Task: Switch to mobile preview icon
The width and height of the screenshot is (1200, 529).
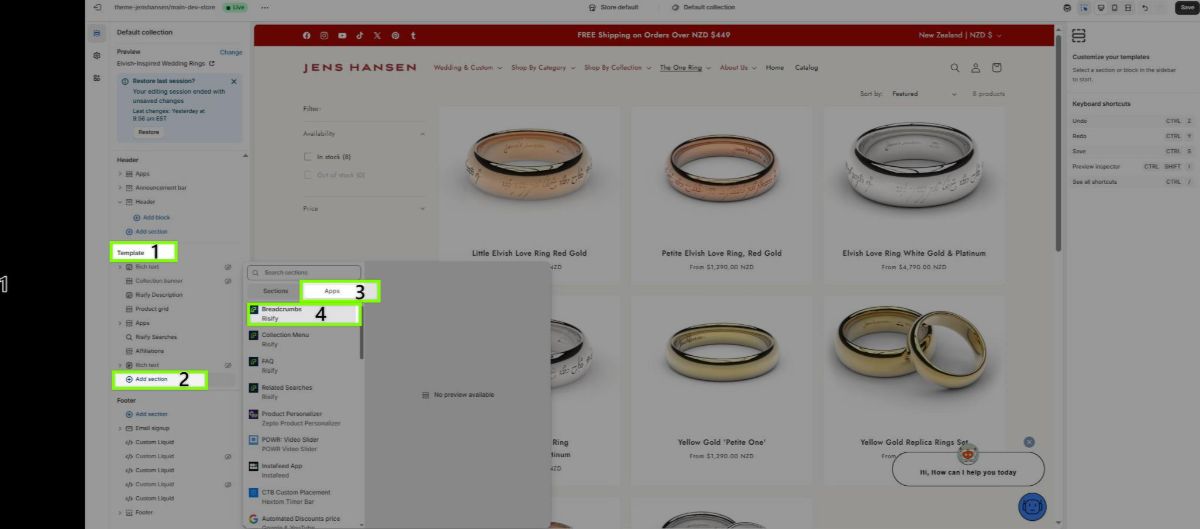Action: click(1115, 7)
